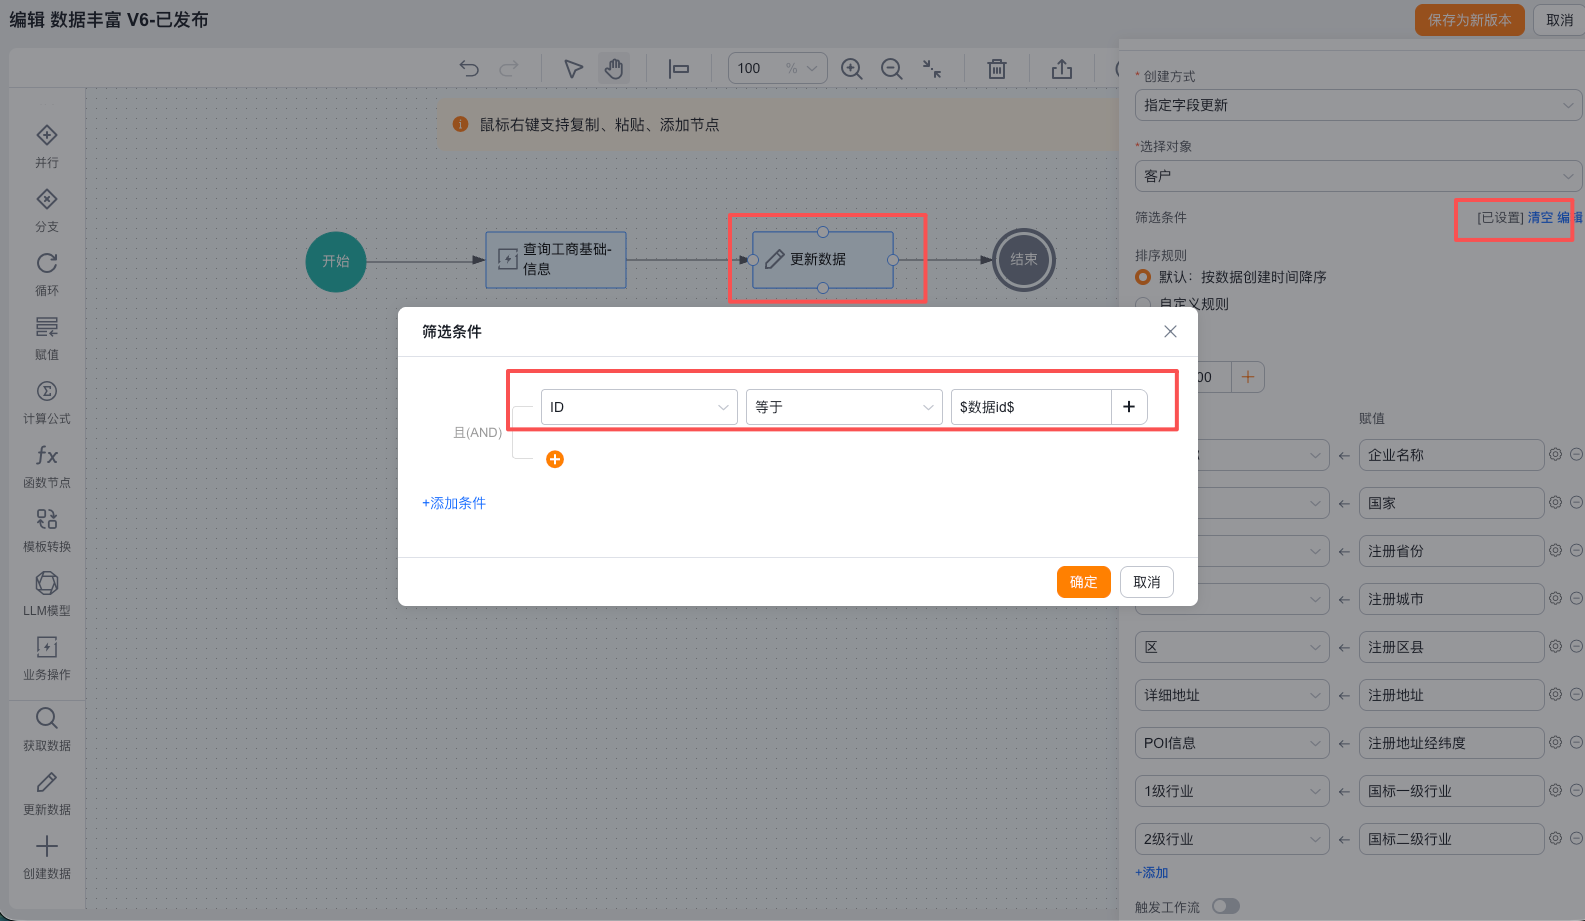Click the zoom in magnifier icon
The image size is (1585, 921).
pyautogui.click(x=851, y=68)
